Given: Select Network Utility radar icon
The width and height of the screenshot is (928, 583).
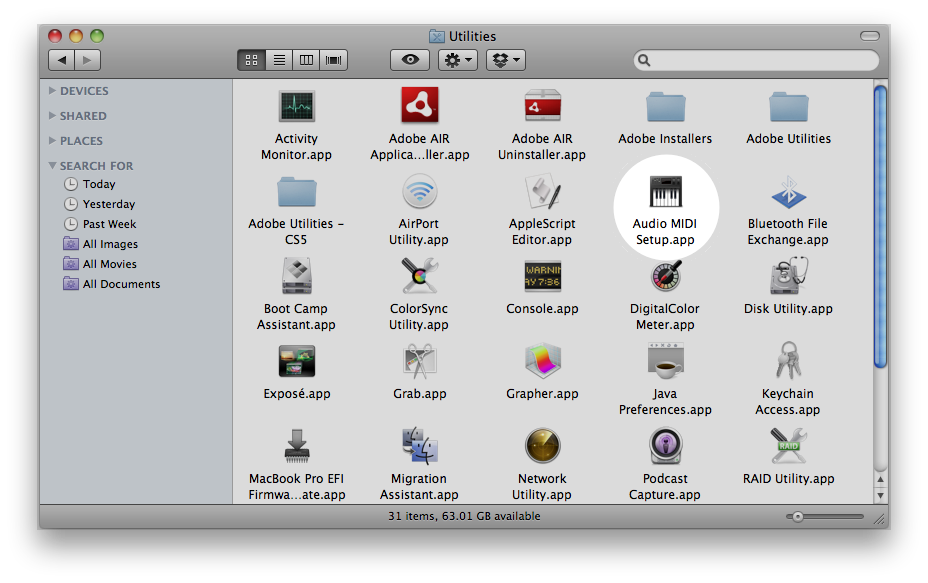Looking at the screenshot, I should 542,446.
